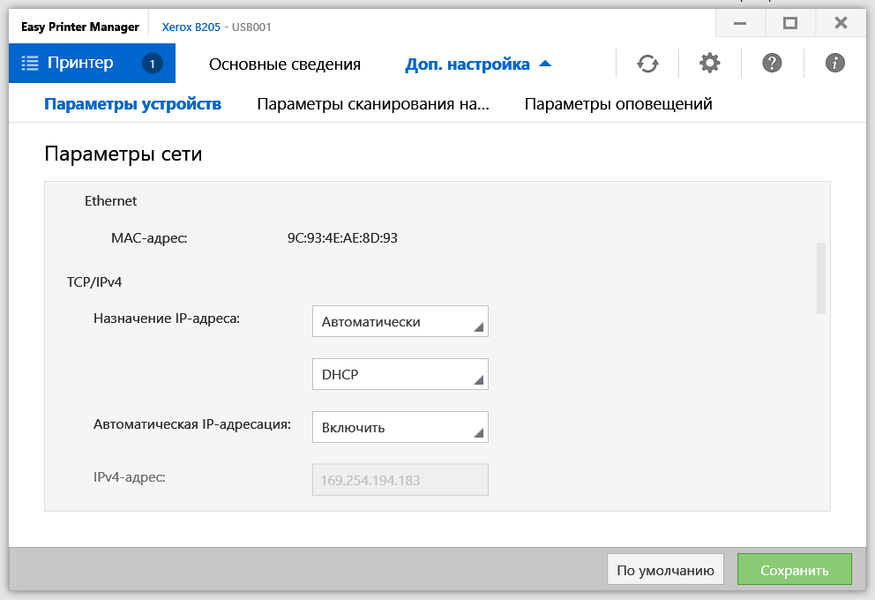Collapse the Доп. настройка menu
Image resolution: width=875 pixels, height=600 pixels.
[478, 64]
